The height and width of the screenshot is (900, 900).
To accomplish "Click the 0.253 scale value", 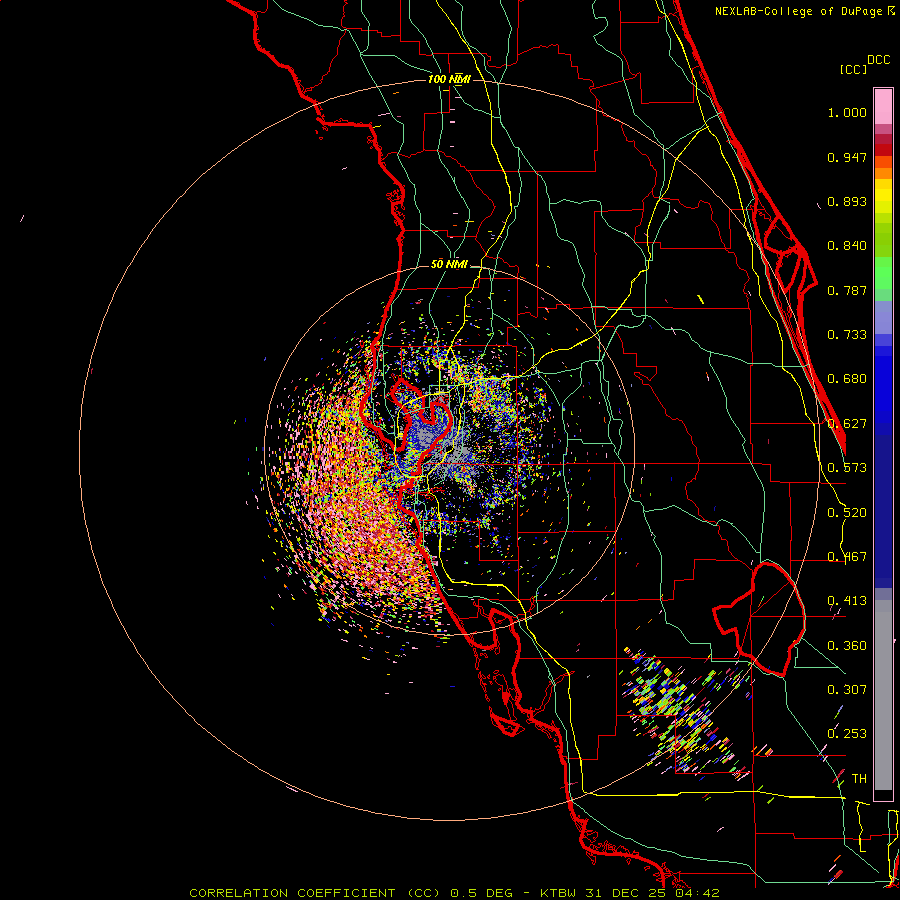I will (x=847, y=734).
